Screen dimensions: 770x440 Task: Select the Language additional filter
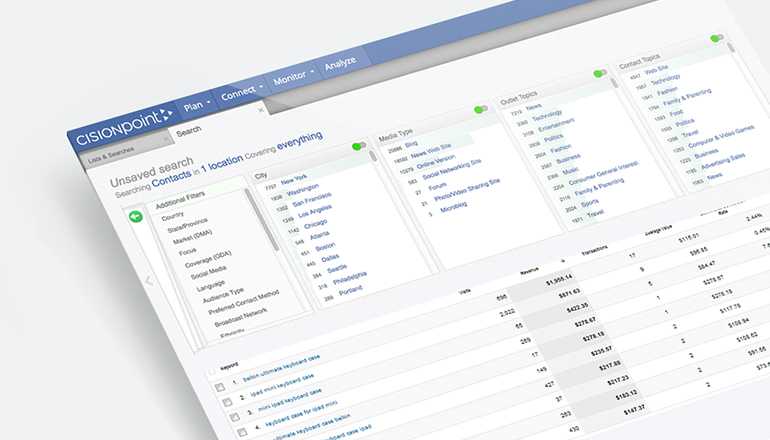pos(211,286)
